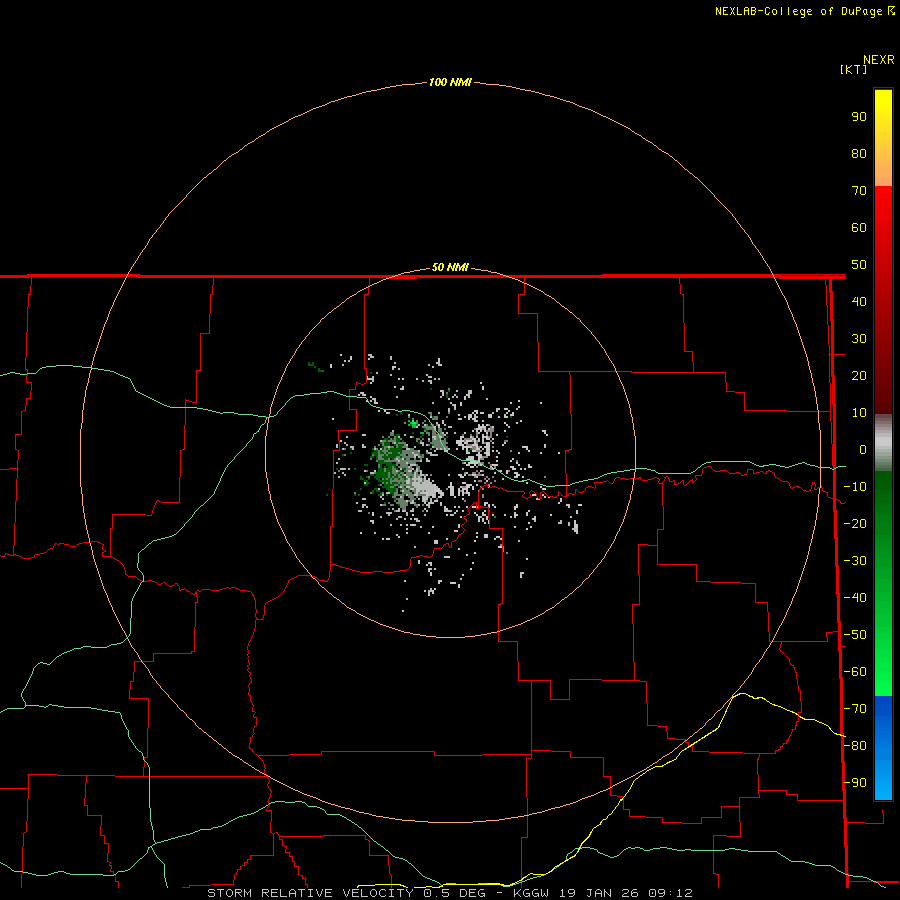Viewport: 900px width, 900px height.
Task: Click the positive 30 knot scale value
Action: [x=859, y=339]
